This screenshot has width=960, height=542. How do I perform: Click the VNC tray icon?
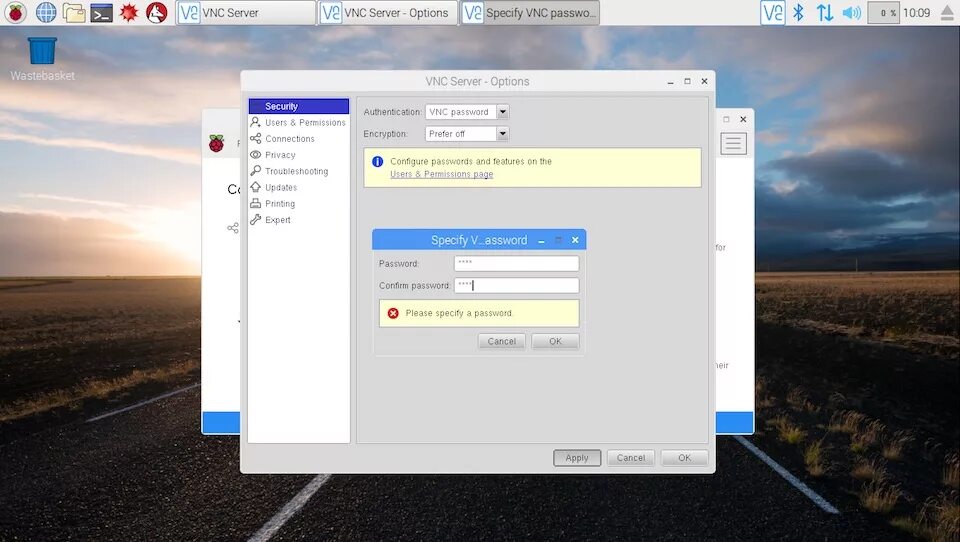[x=773, y=12]
